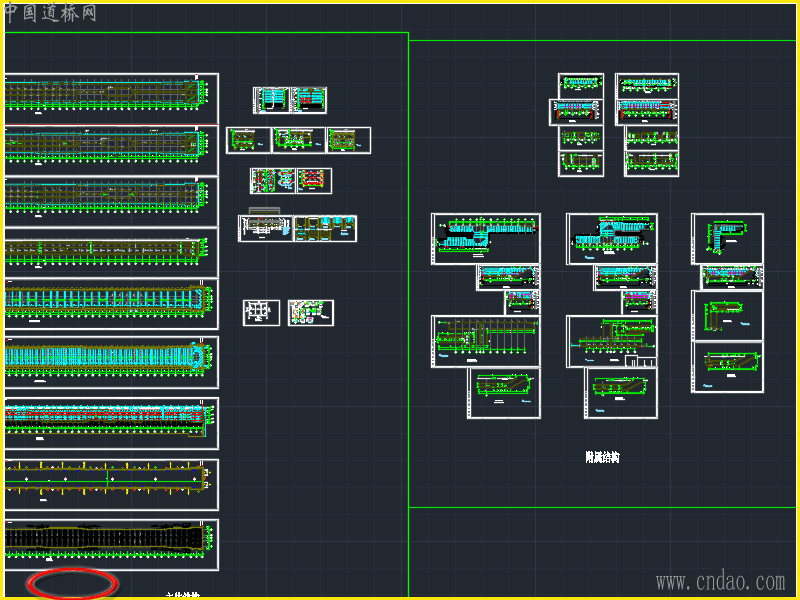Select the top-right sheet in upper right cluster
The width and height of the screenshot is (800, 600).
647,85
